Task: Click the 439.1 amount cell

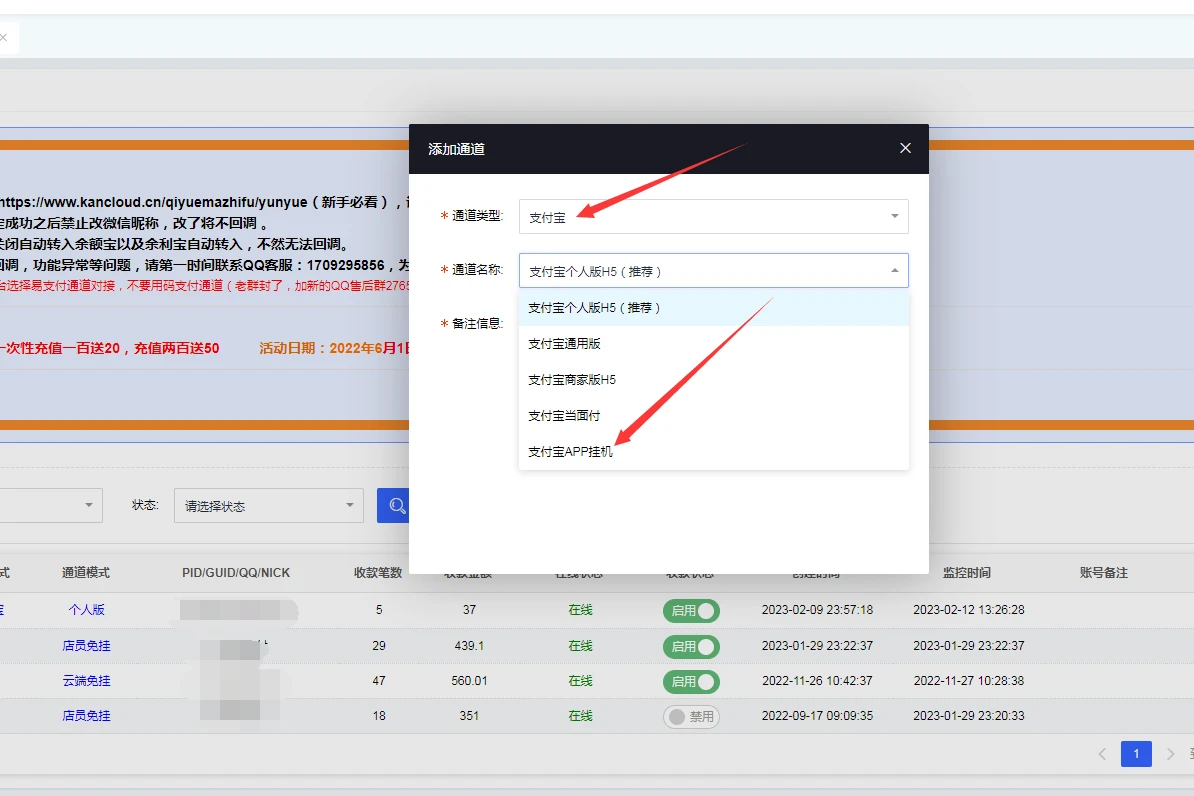Action: click(469, 645)
